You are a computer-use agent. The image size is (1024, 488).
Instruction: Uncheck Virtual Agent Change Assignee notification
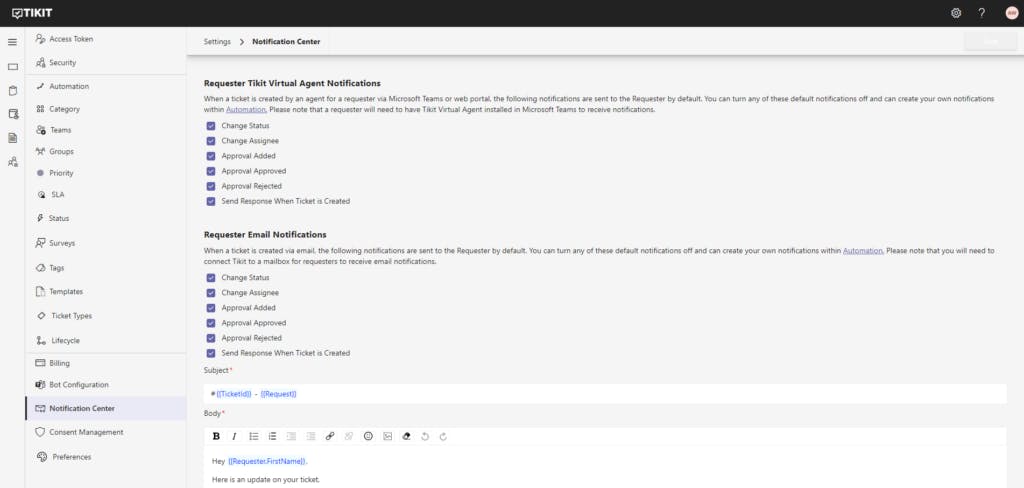click(x=211, y=141)
